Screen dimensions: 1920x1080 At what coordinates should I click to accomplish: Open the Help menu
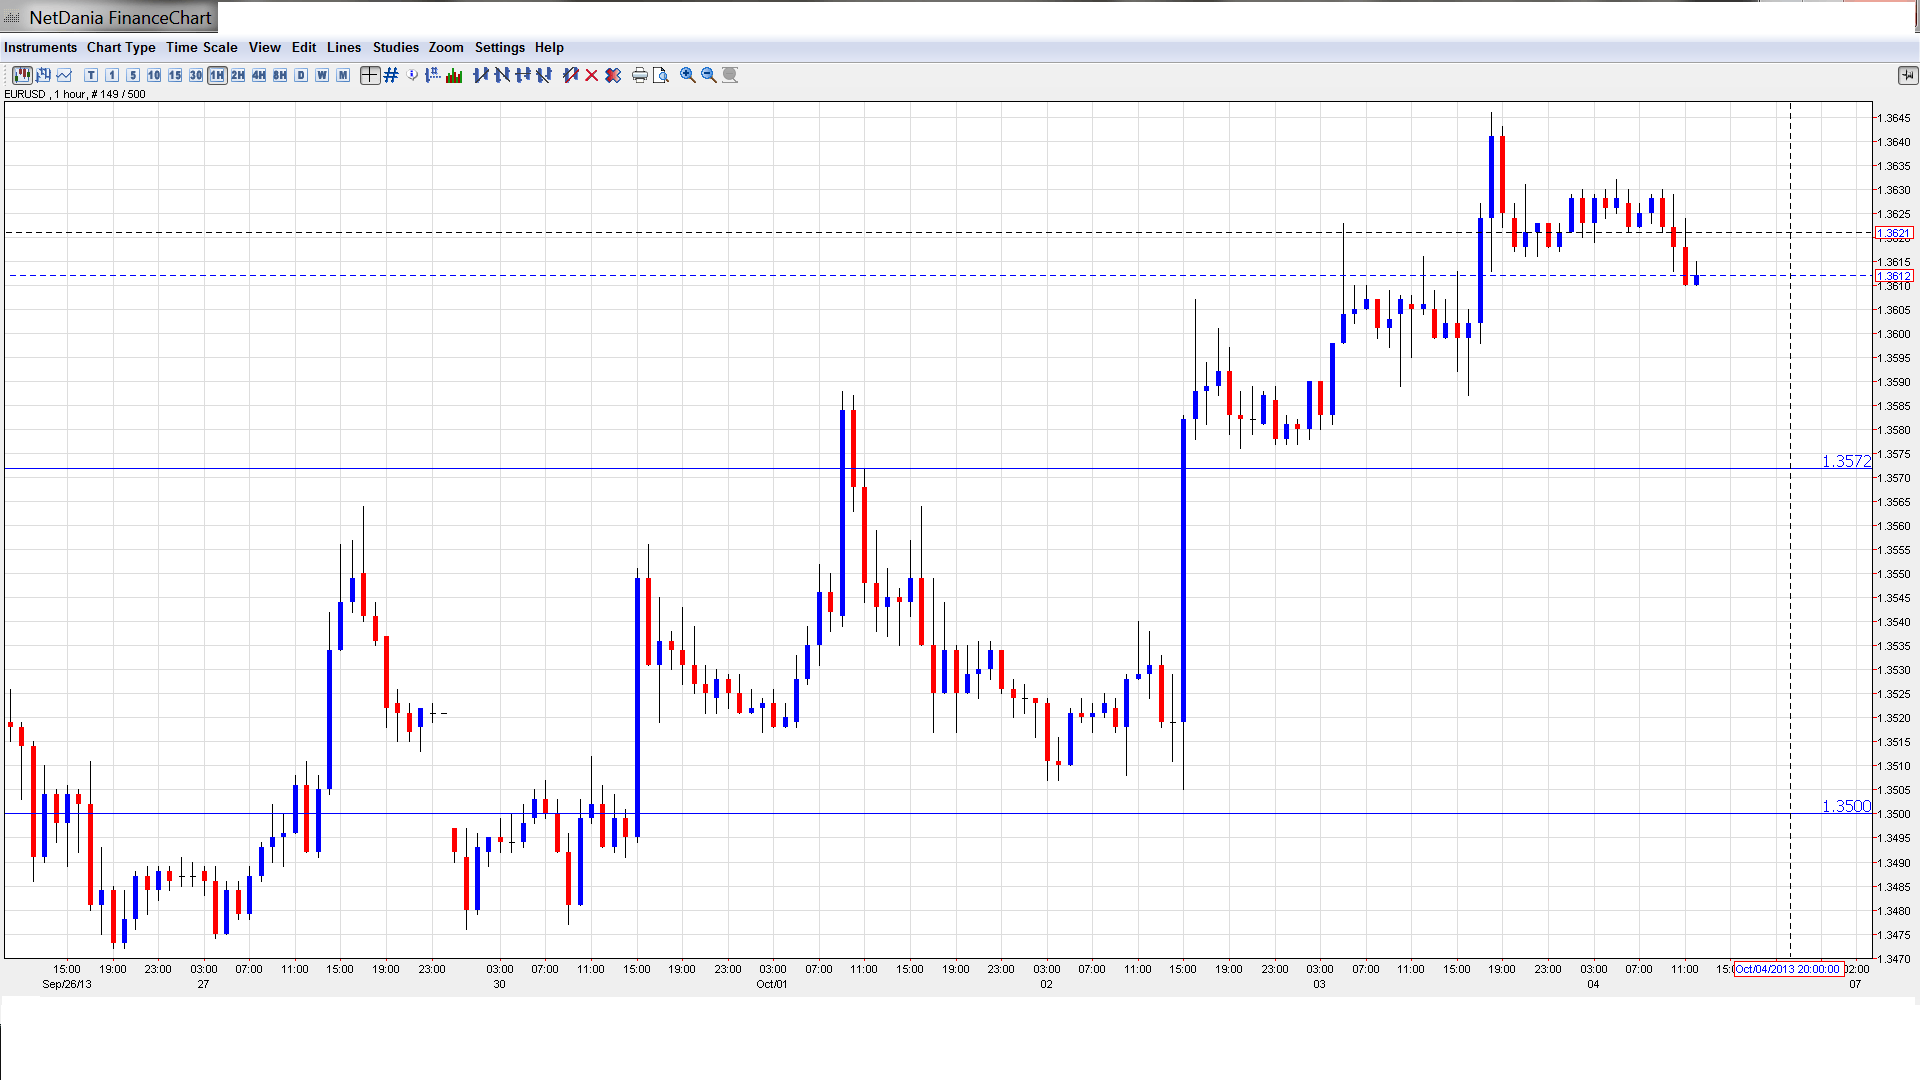[549, 47]
